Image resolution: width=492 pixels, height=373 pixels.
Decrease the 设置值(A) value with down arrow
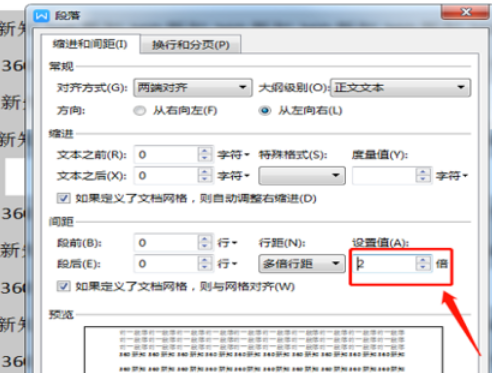423,268
